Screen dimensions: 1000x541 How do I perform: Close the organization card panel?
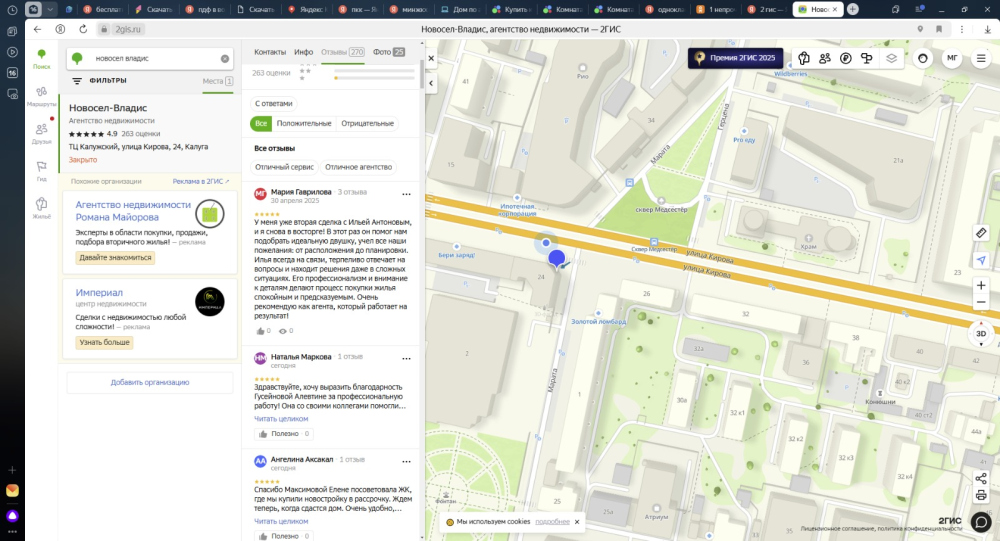(431, 58)
